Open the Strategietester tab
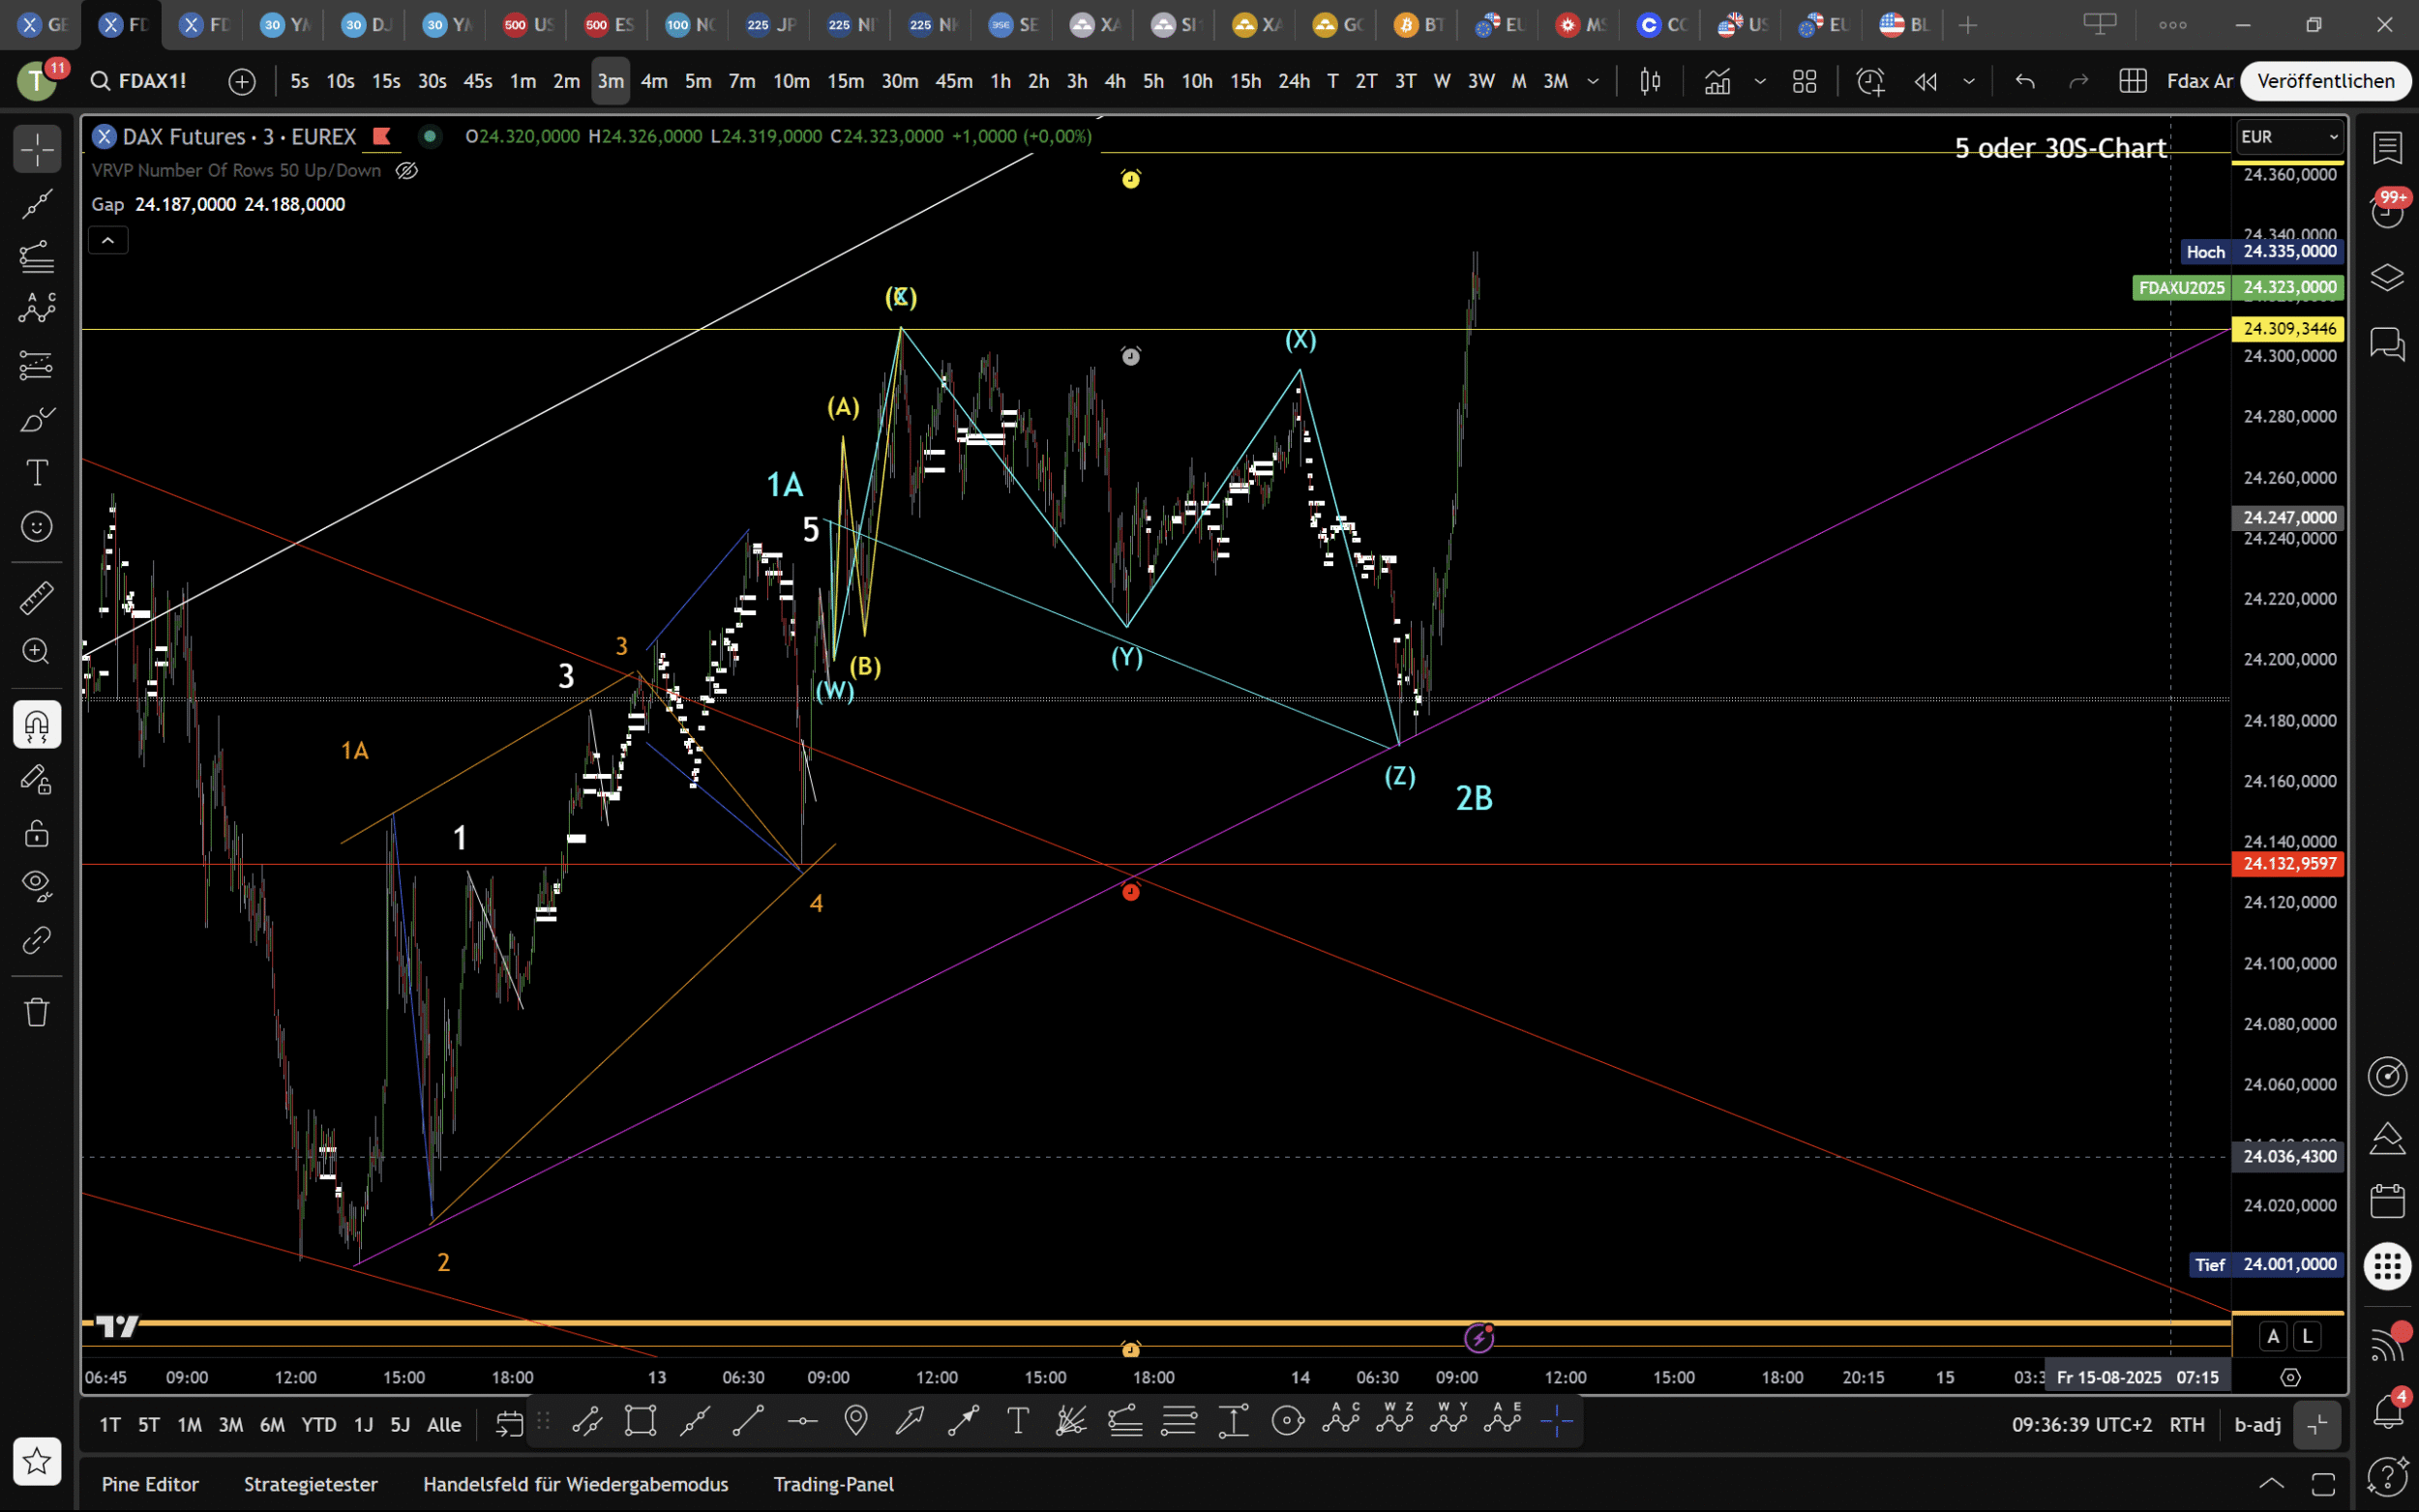2419x1512 pixels. click(310, 1484)
